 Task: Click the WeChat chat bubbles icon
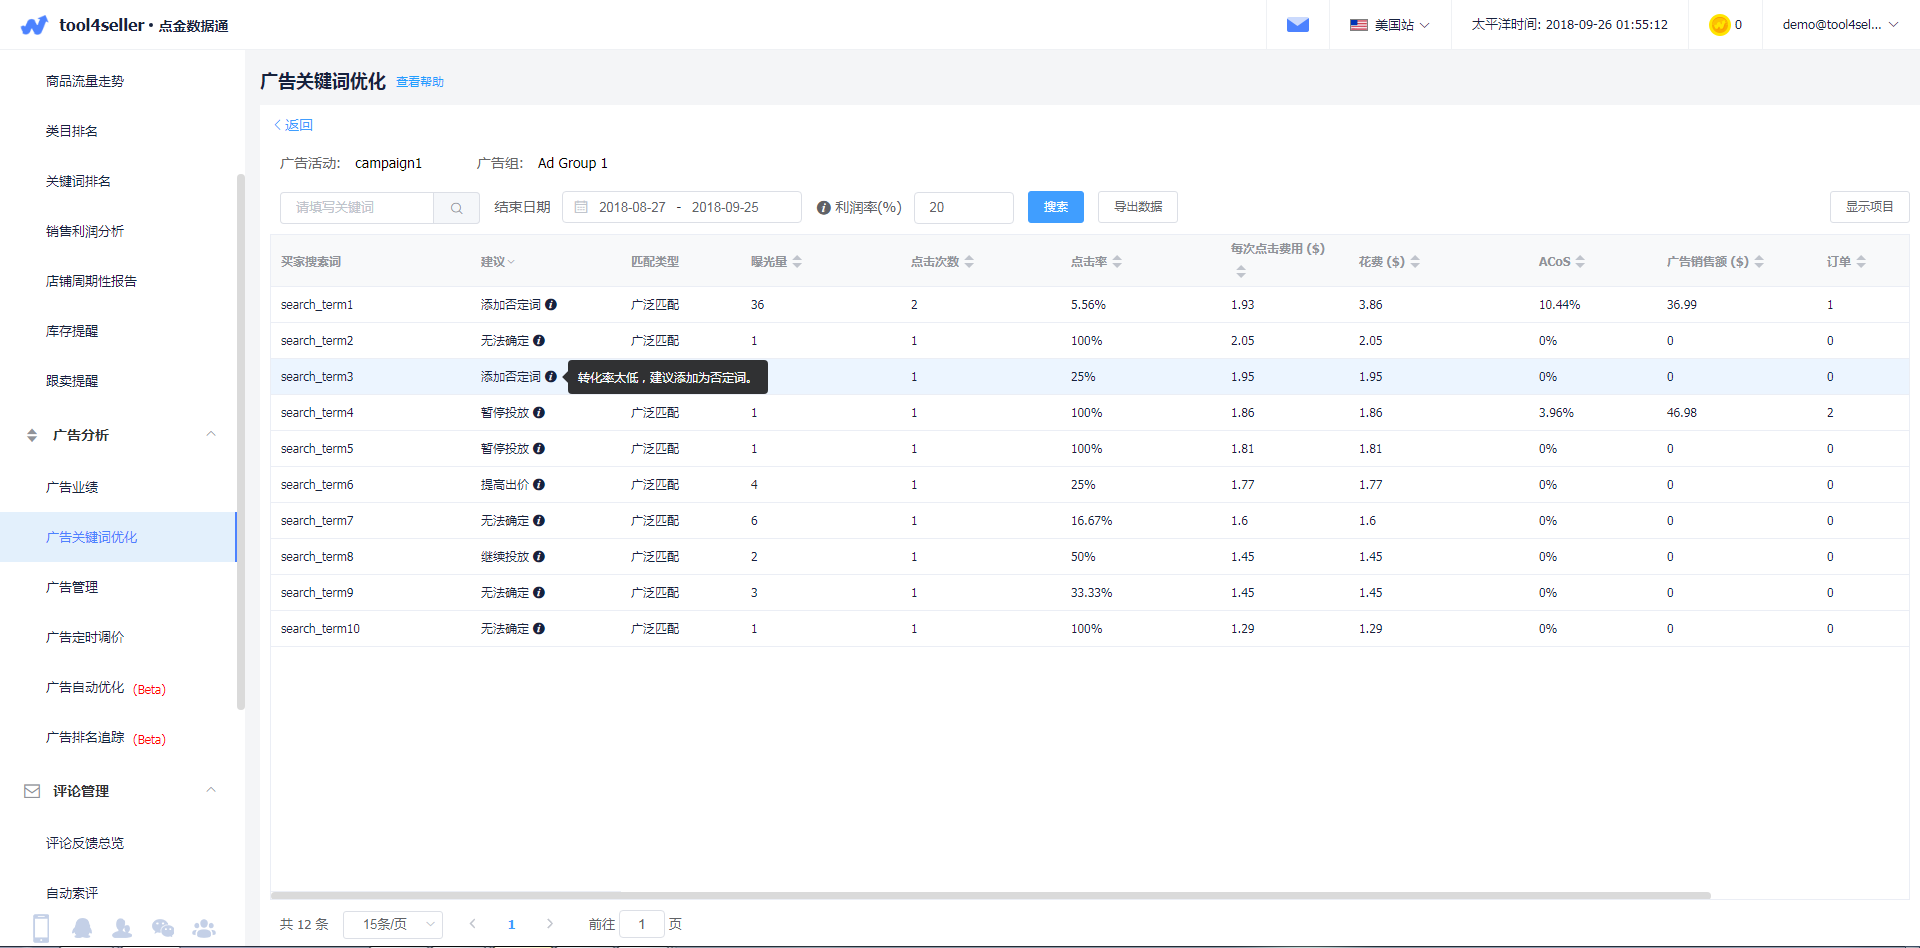[163, 928]
